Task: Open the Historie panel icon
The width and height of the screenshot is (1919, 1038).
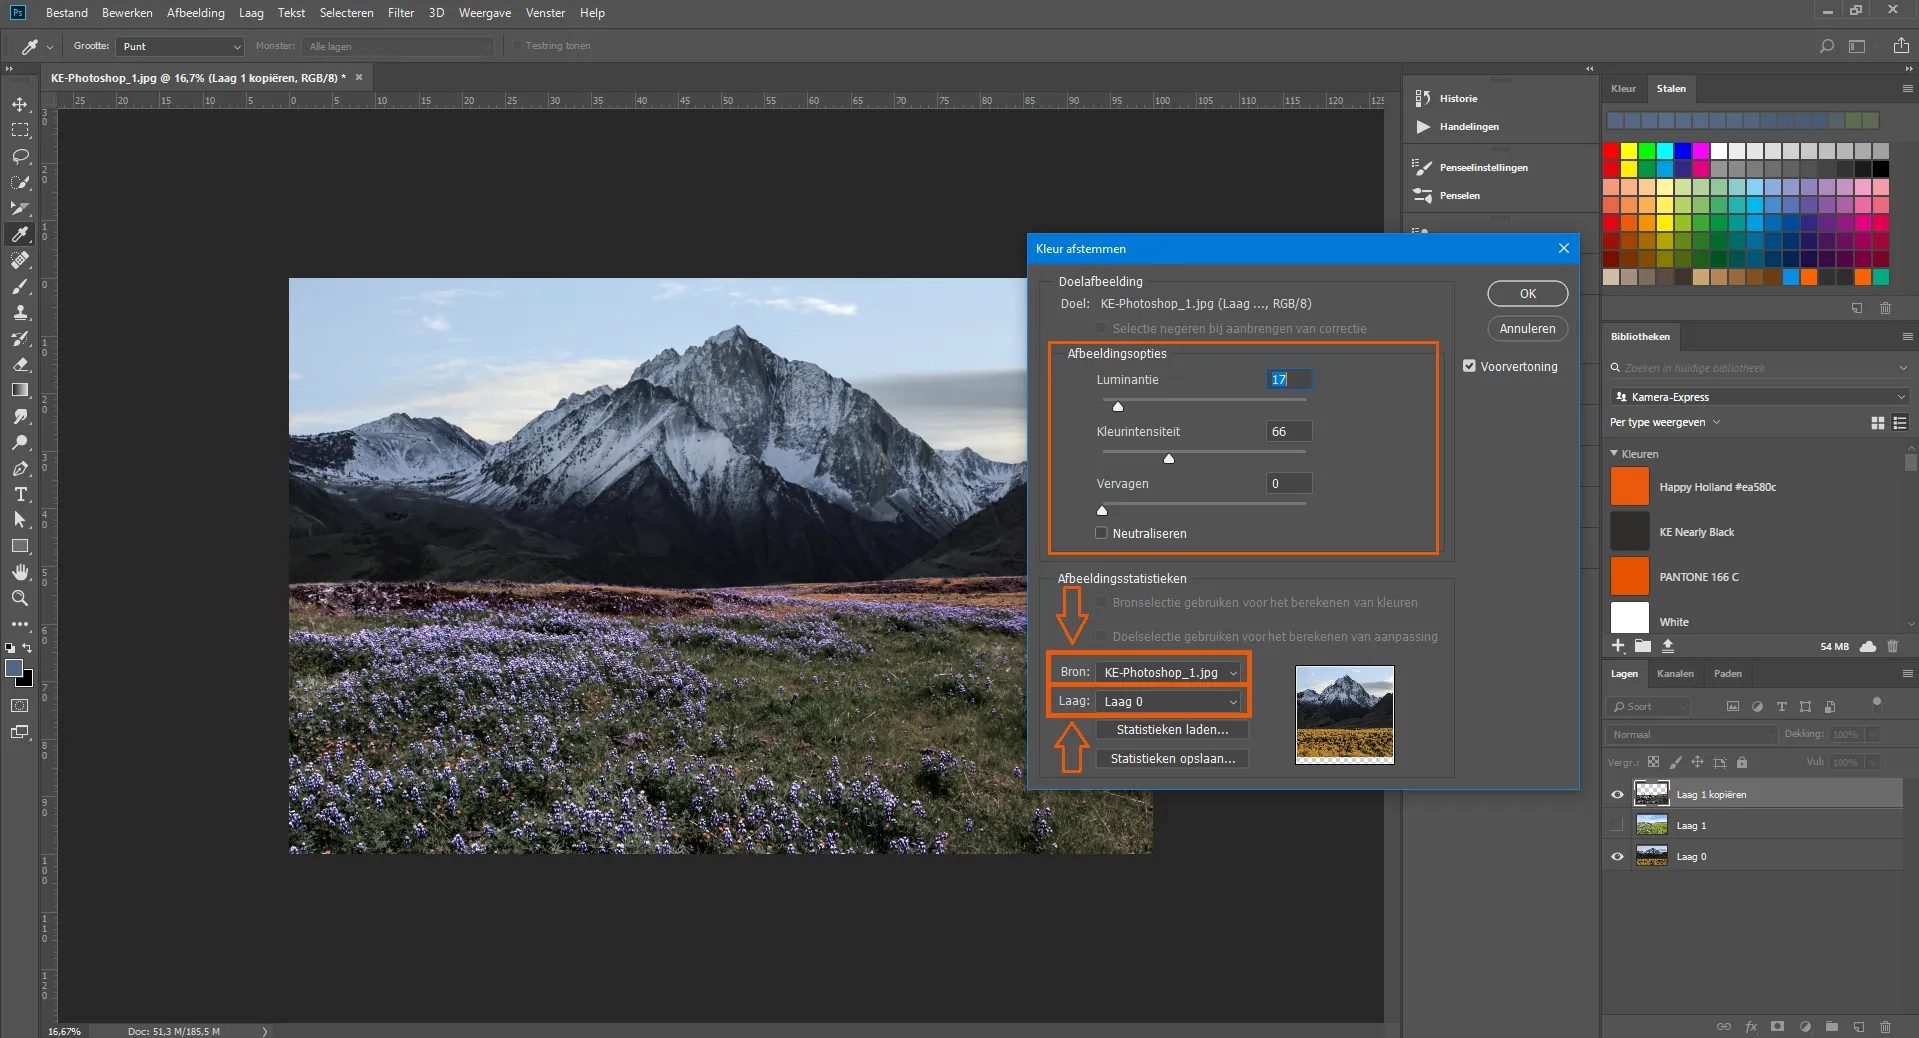Action: tap(1423, 98)
